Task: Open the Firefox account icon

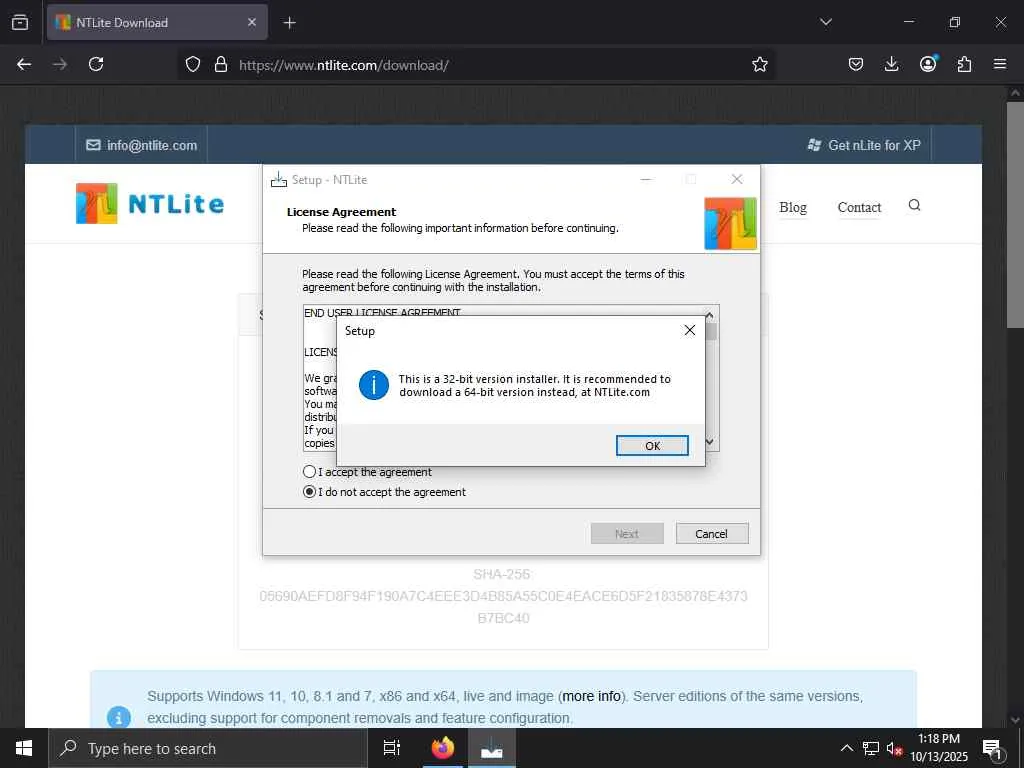Action: 928,64
